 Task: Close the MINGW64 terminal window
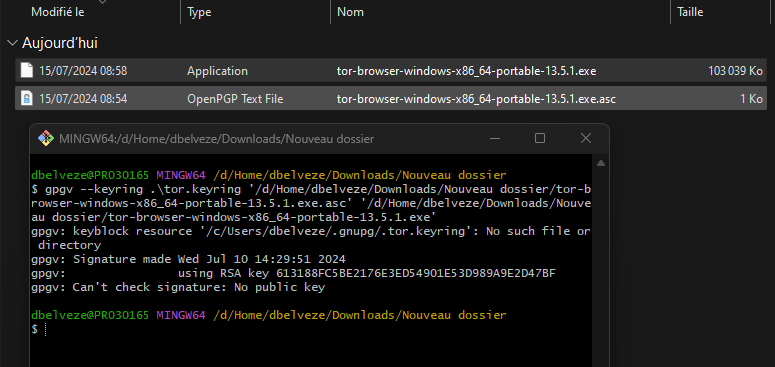click(586, 138)
